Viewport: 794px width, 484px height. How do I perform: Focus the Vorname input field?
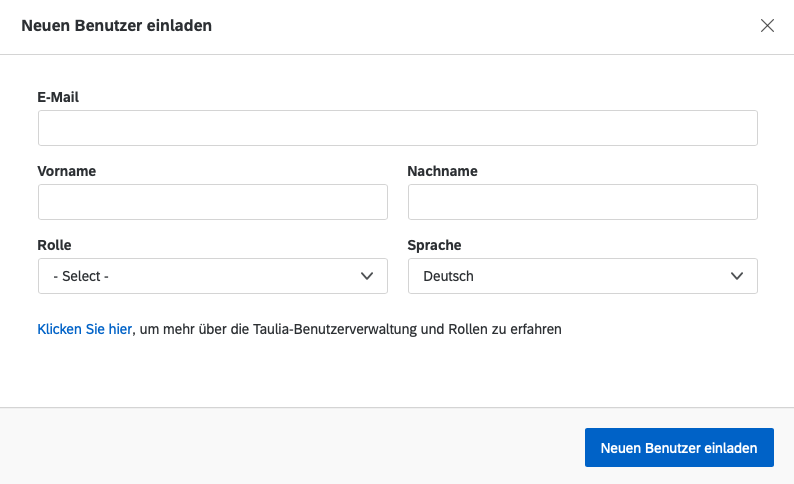click(213, 202)
